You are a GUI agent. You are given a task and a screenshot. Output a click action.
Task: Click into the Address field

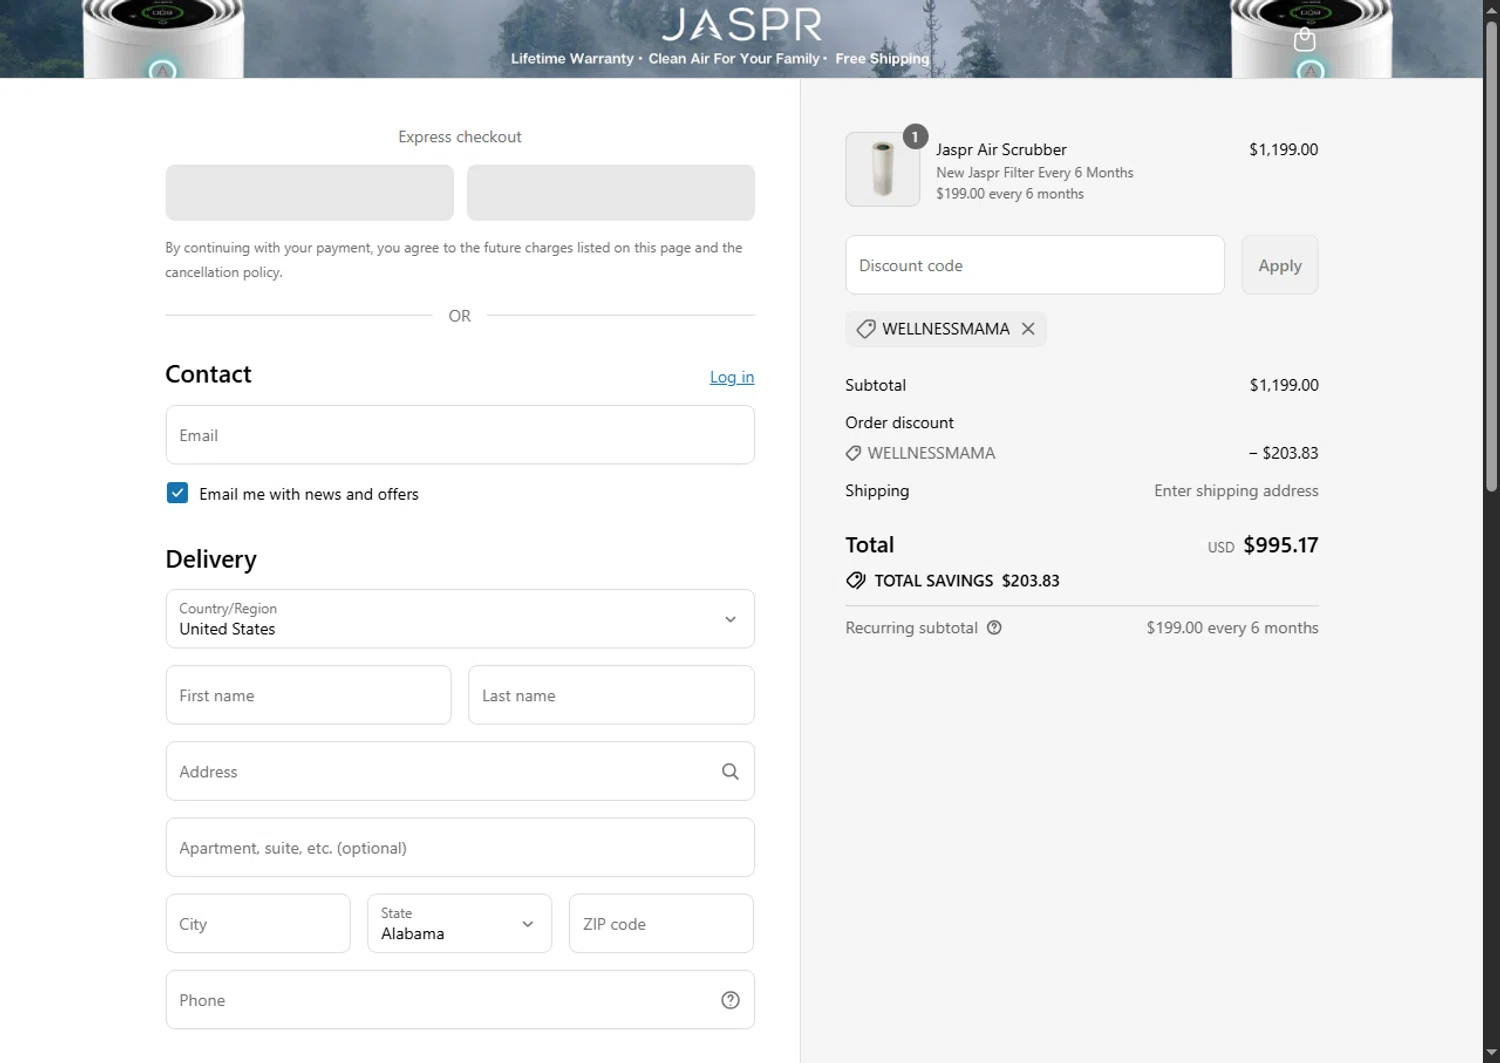pyautogui.click(x=460, y=771)
